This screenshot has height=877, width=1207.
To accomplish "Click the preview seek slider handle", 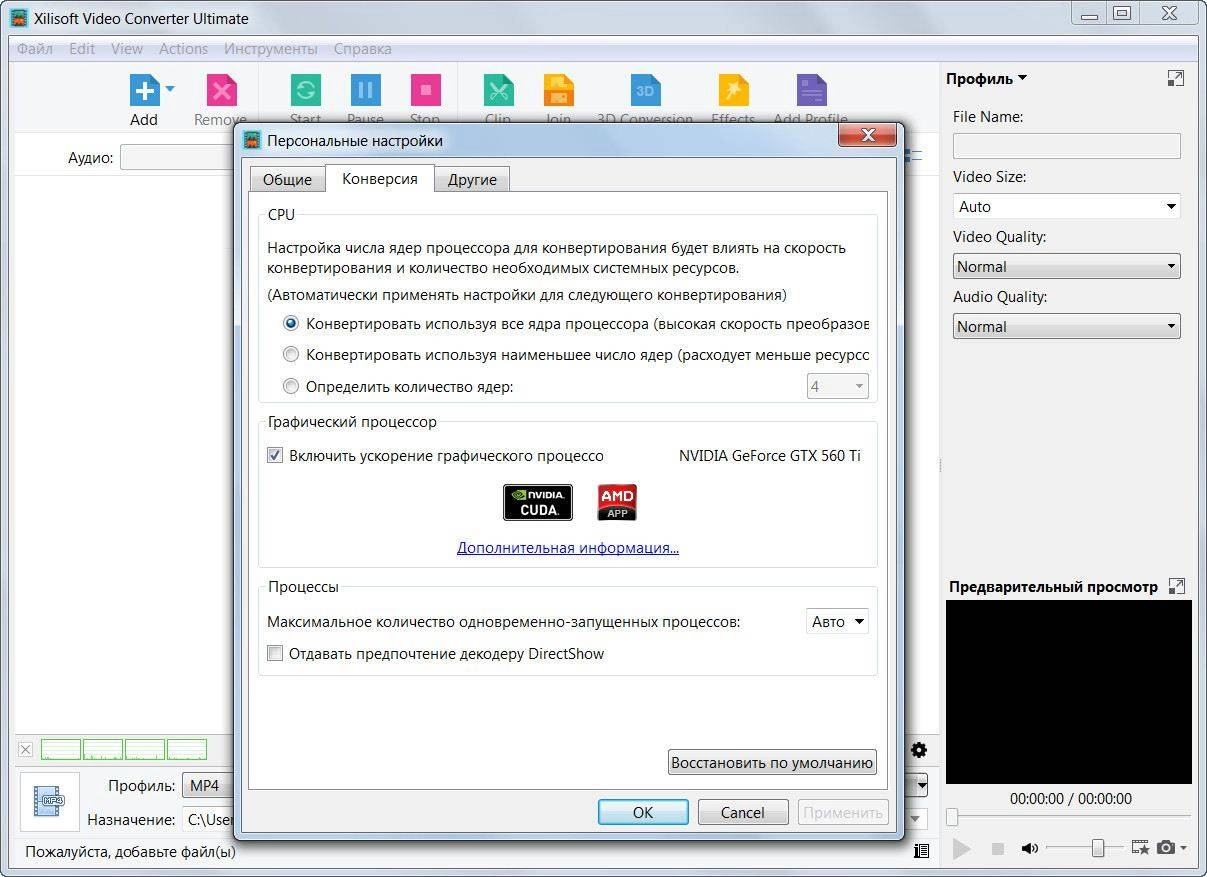I will click(952, 818).
